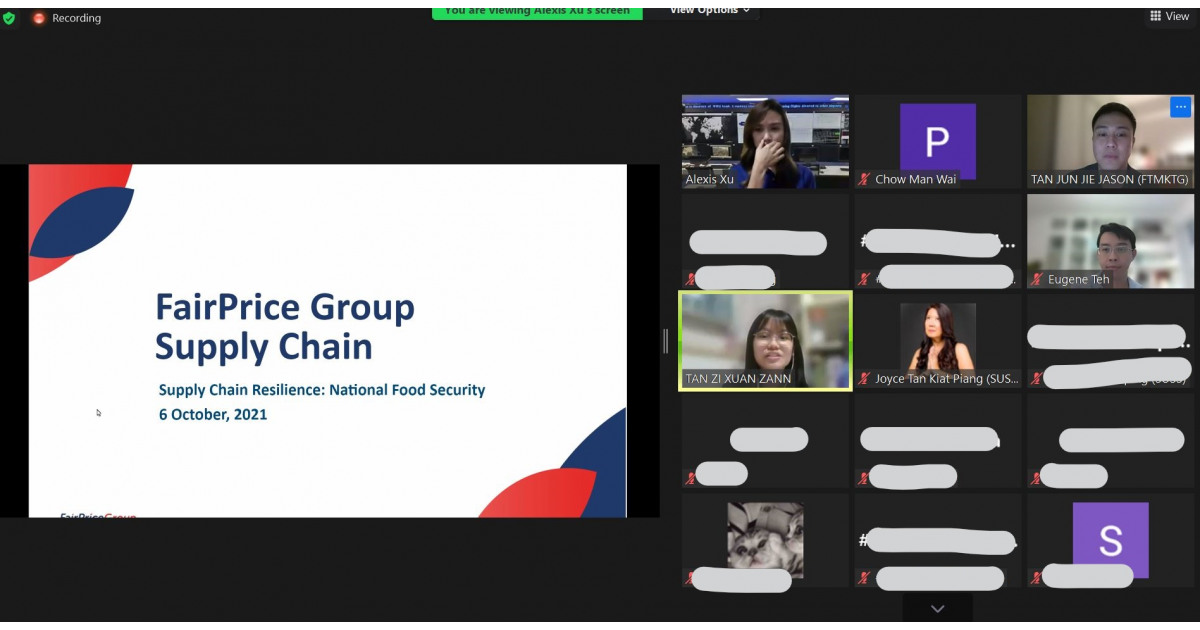
Task: Click the muted mic icon on Eugene Teh's tile
Action: (1037, 279)
